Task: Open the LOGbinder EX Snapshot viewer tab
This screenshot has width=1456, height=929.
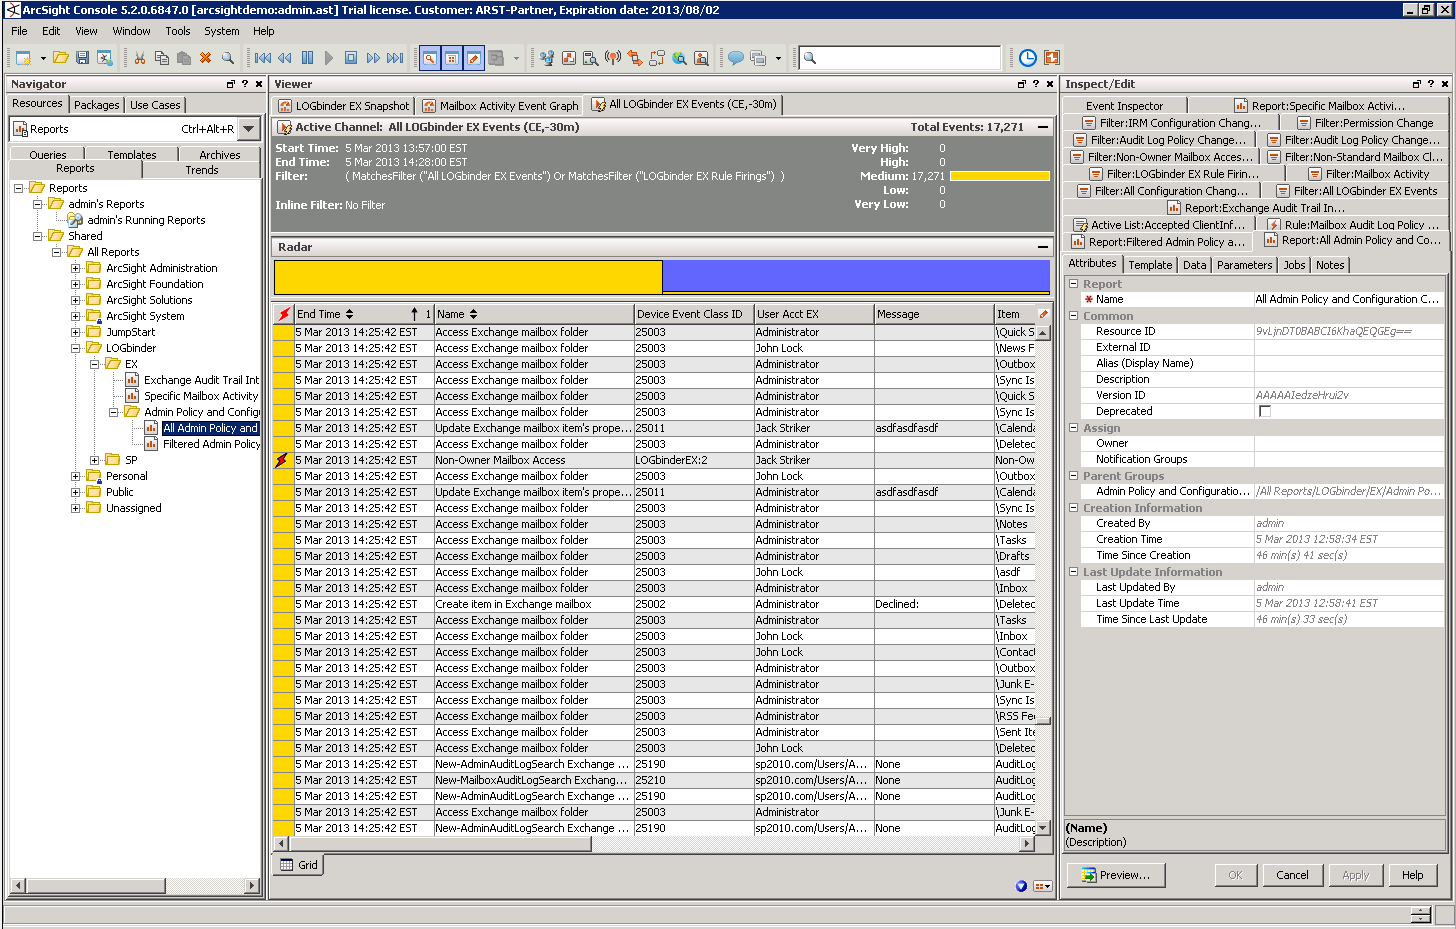Action: [x=344, y=105]
